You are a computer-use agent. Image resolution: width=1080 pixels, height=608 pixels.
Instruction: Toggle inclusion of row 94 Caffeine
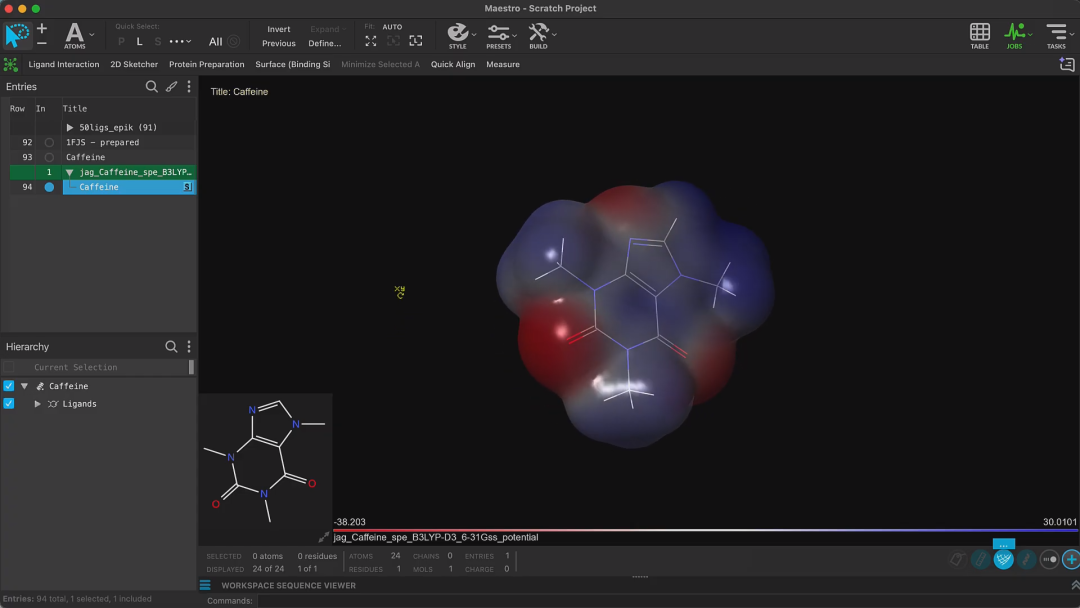pyautogui.click(x=49, y=187)
